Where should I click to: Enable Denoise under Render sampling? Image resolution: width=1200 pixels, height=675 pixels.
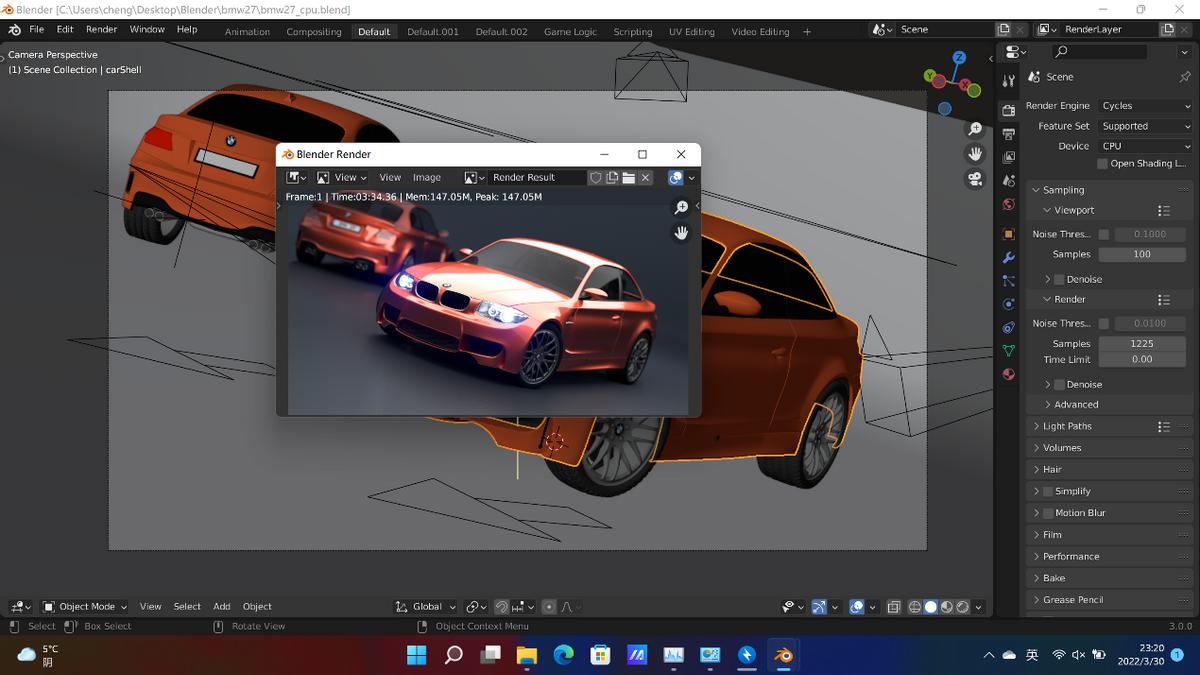pos(1060,384)
